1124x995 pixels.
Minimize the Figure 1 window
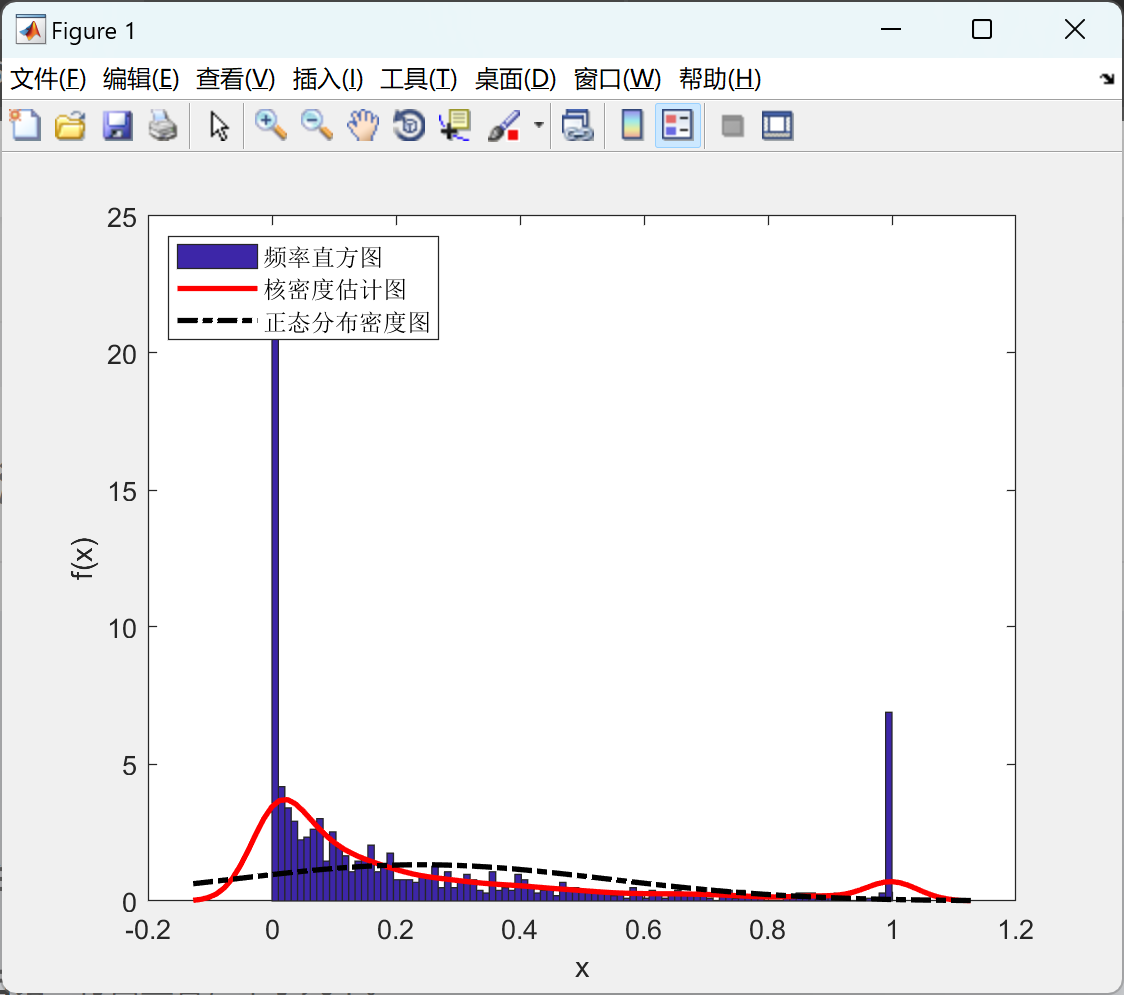pyautogui.click(x=890, y=29)
